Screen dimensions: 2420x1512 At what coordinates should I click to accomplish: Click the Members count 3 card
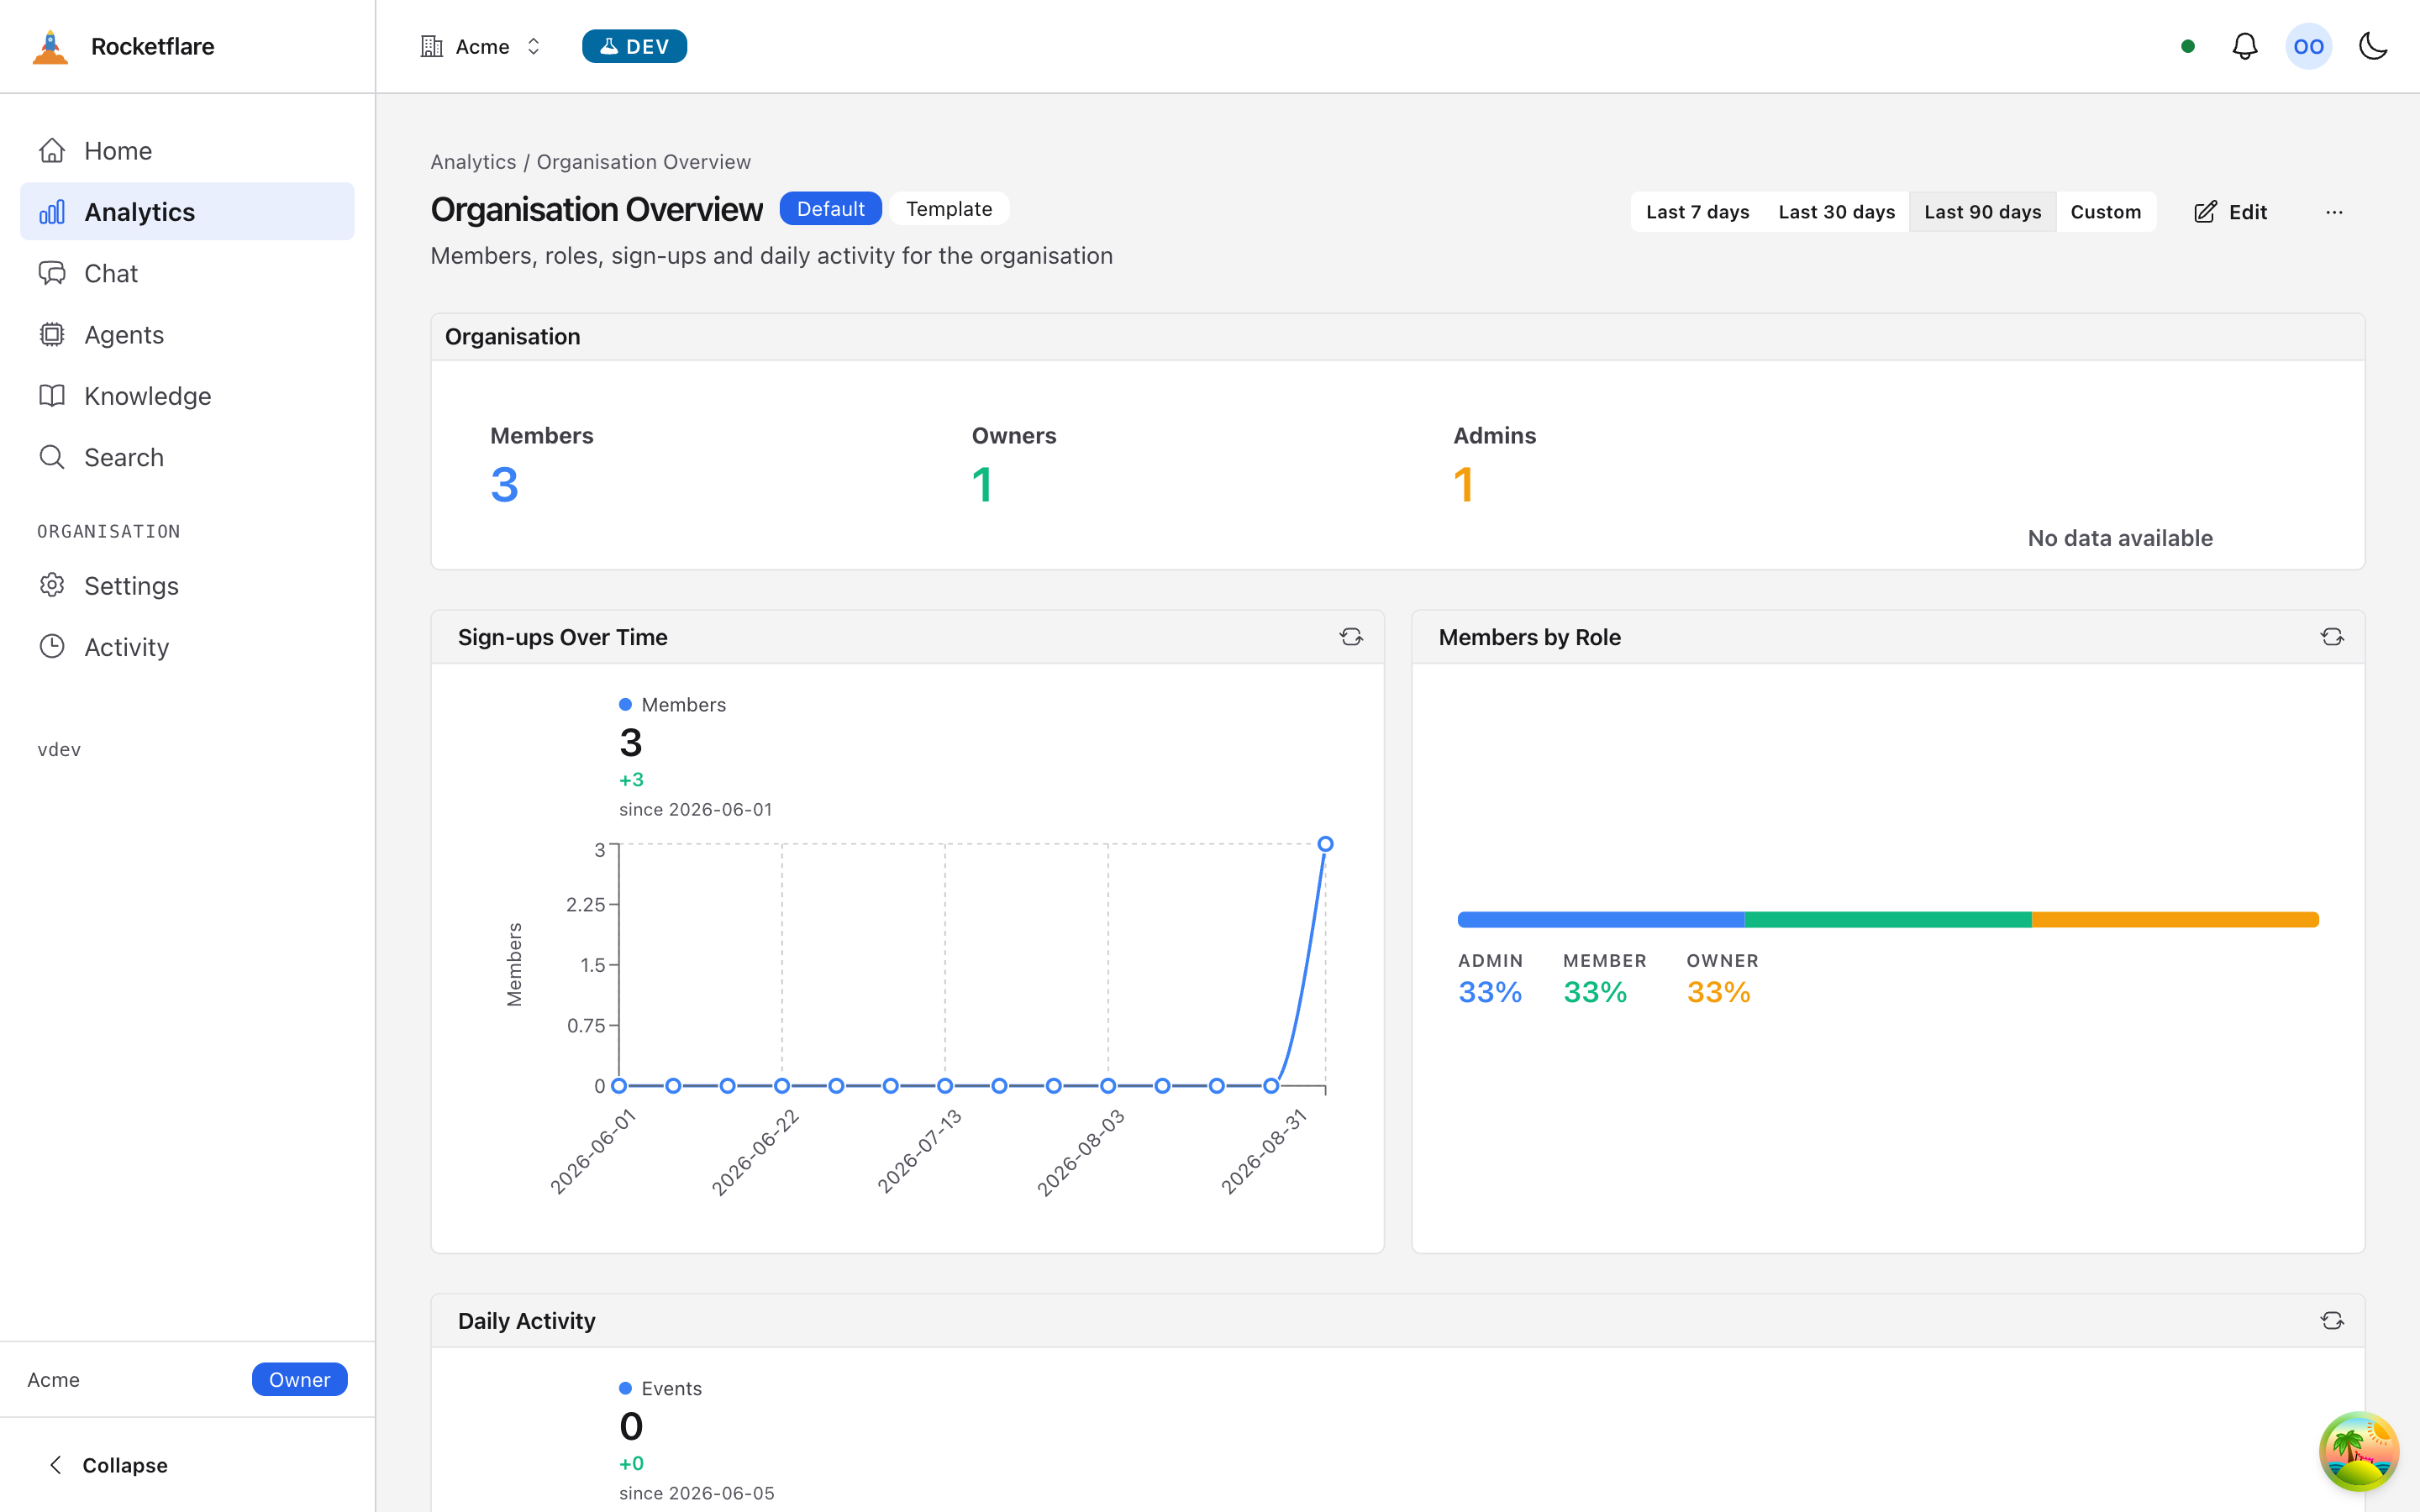click(x=542, y=466)
